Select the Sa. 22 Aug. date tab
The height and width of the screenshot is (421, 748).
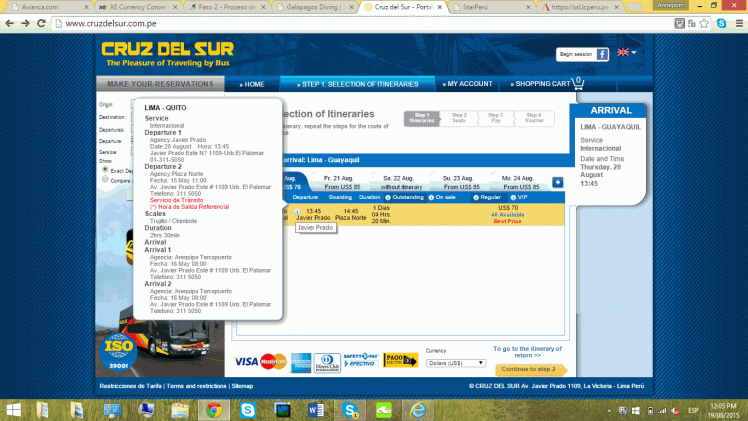pyautogui.click(x=398, y=183)
